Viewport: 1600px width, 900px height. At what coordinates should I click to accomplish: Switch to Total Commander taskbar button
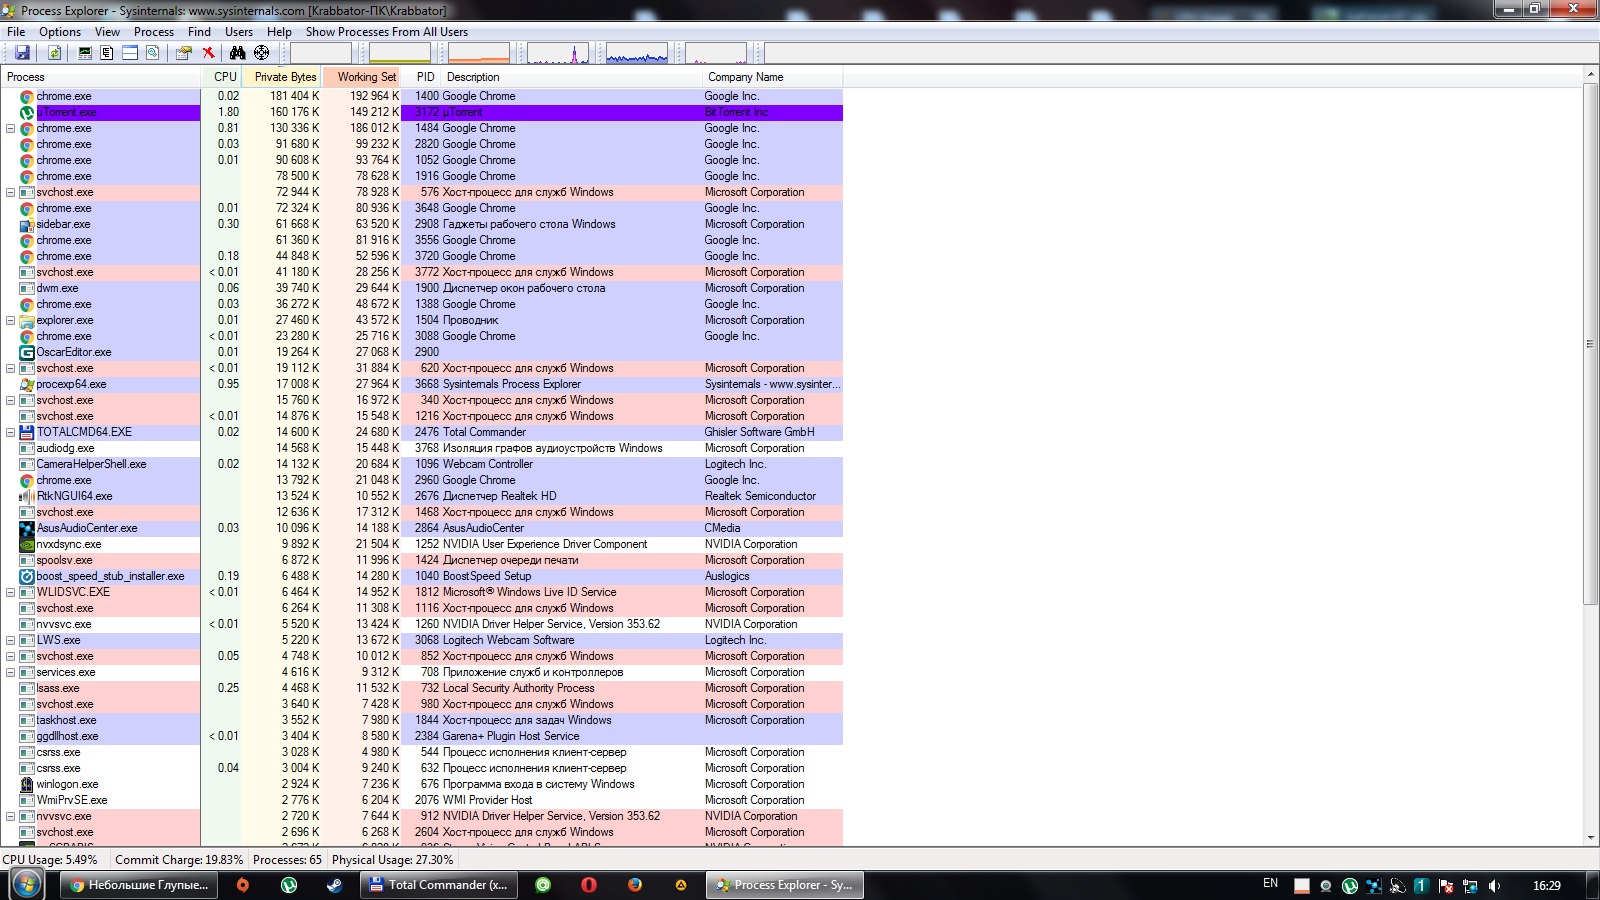point(438,885)
